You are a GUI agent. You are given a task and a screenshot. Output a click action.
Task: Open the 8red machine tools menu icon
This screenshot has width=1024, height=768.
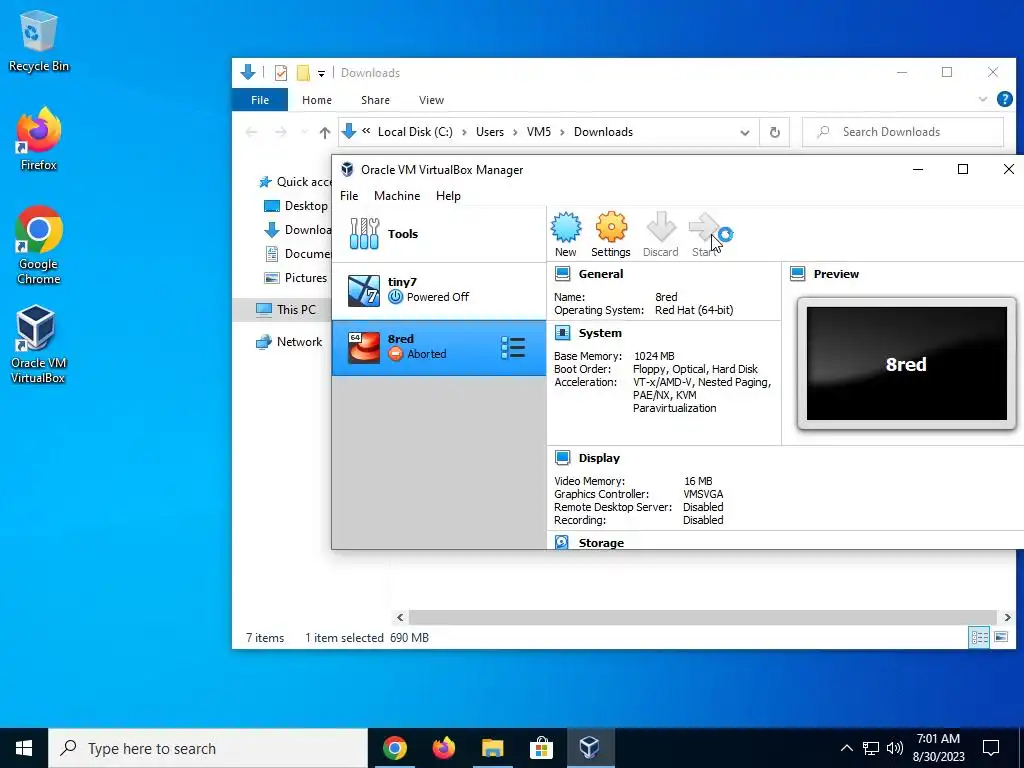coord(513,347)
